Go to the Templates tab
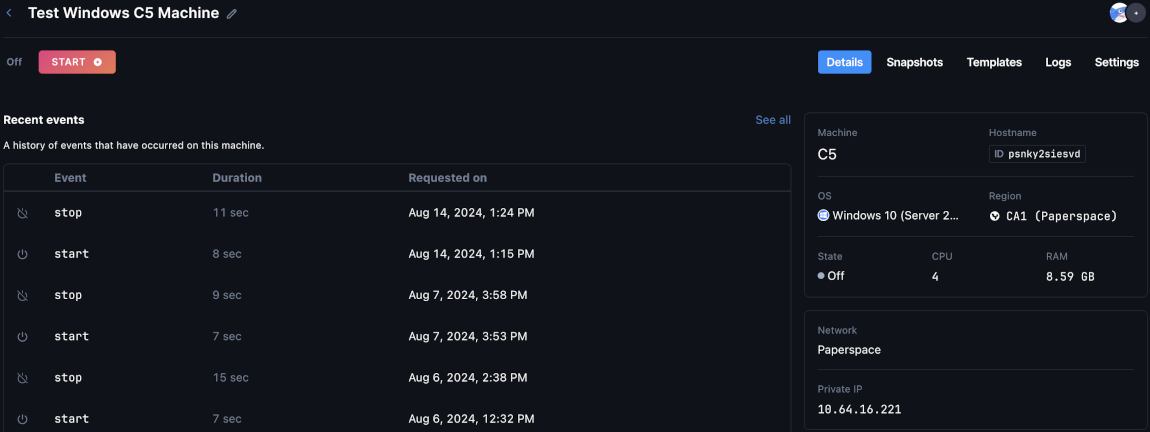The image size is (1150, 432). coord(993,62)
